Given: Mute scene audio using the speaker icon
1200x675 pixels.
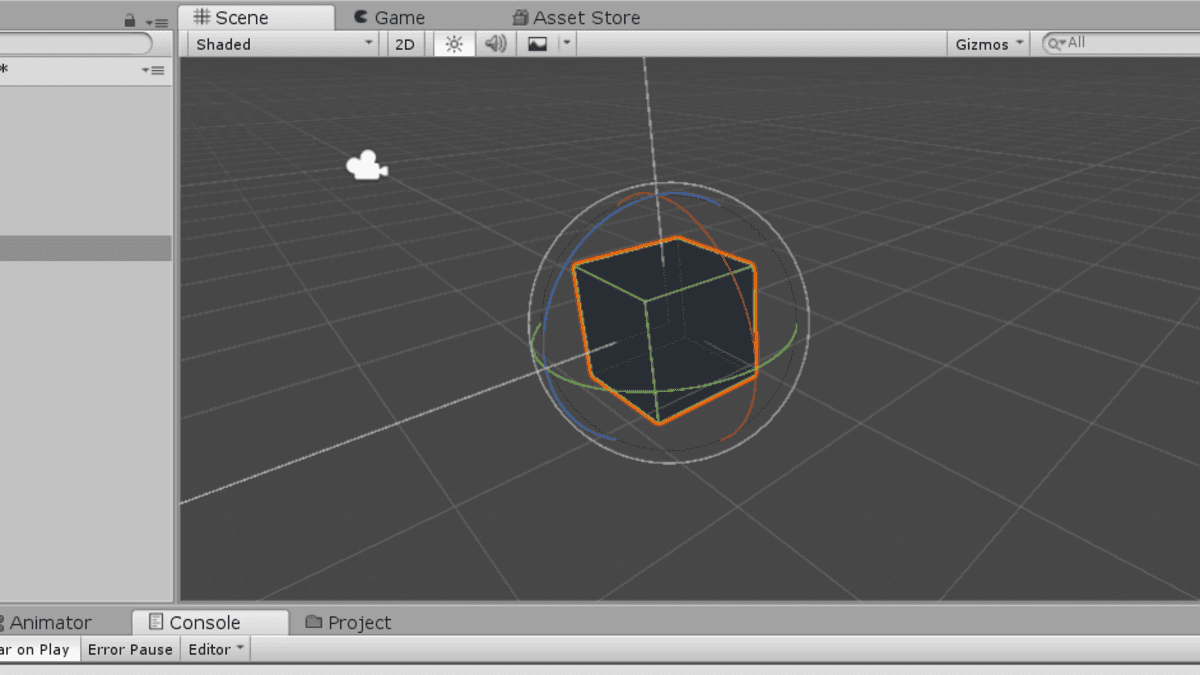Looking at the screenshot, I should coord(494,43).
